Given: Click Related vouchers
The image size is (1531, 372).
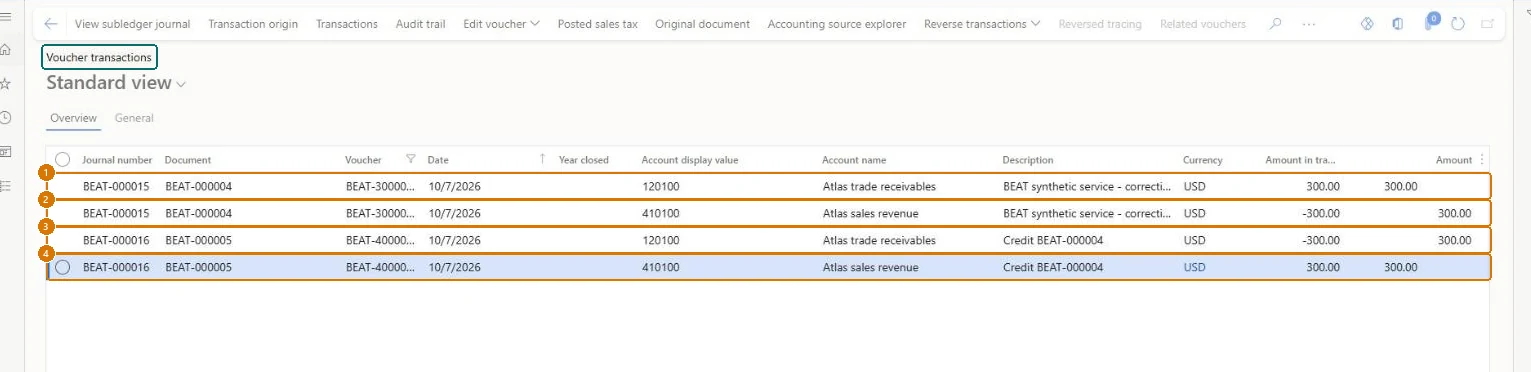Looking at the screenshot, I should tap(1203, 24).
